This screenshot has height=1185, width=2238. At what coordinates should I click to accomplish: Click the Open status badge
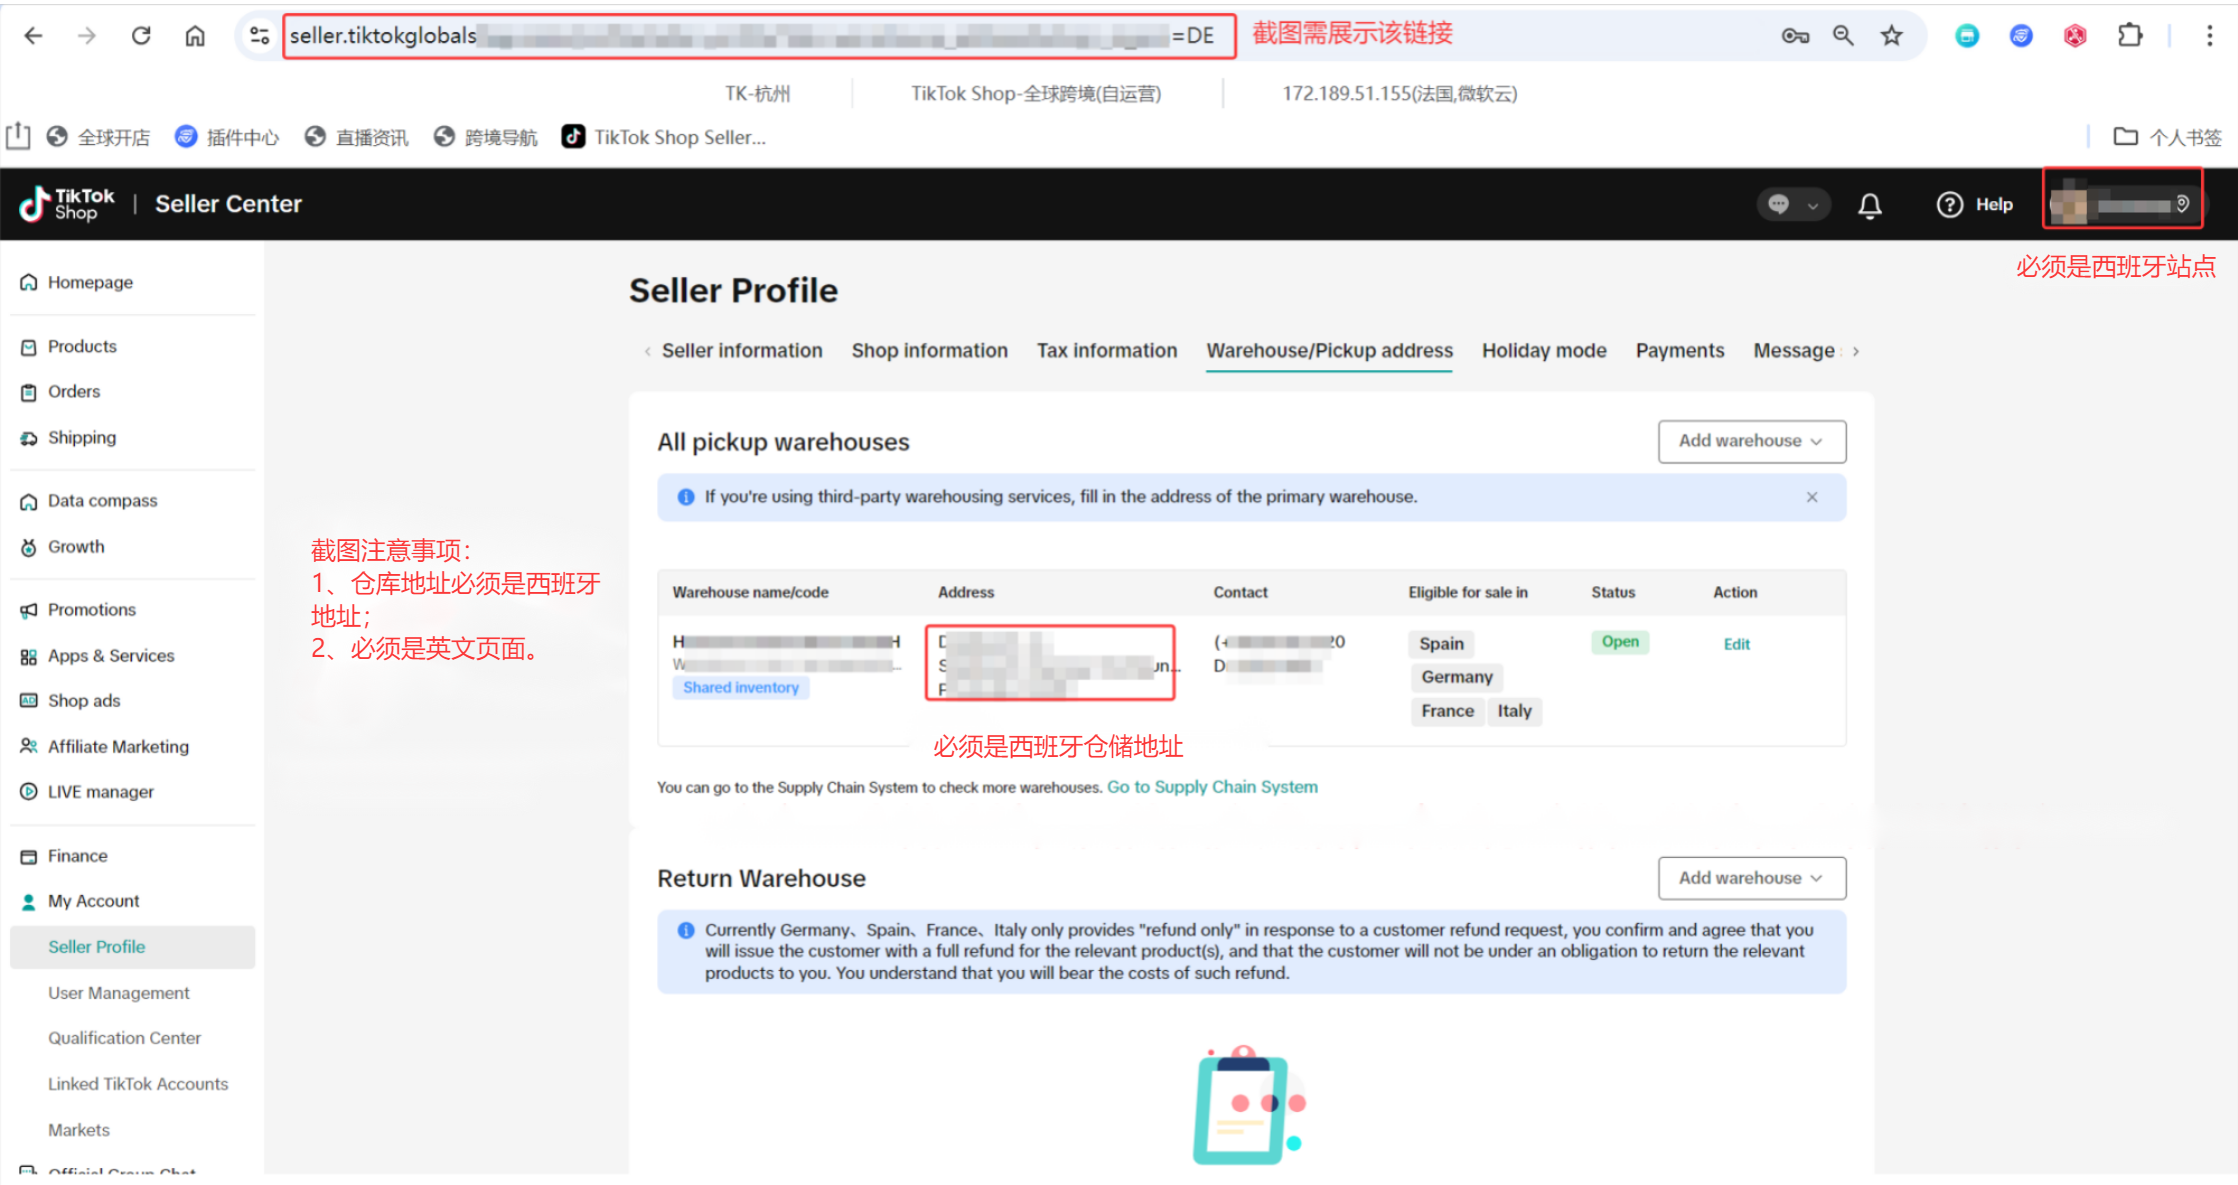[x=1620, y=642]
